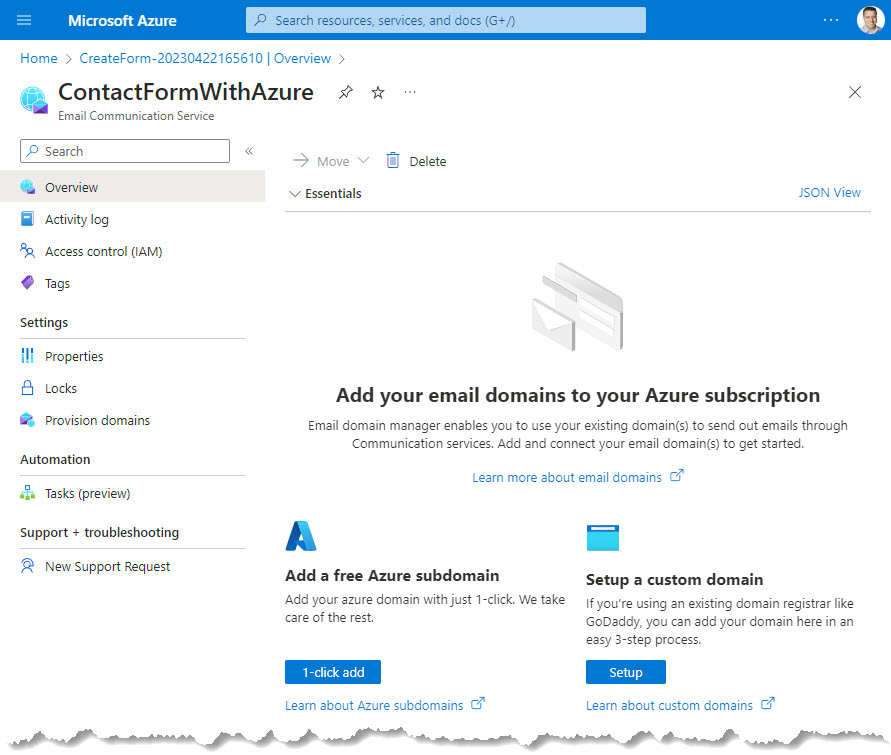Open the top bar ellipsis menu
This screenshot has height=755, width=891.
pyautogui.click(x=831, y=20)
